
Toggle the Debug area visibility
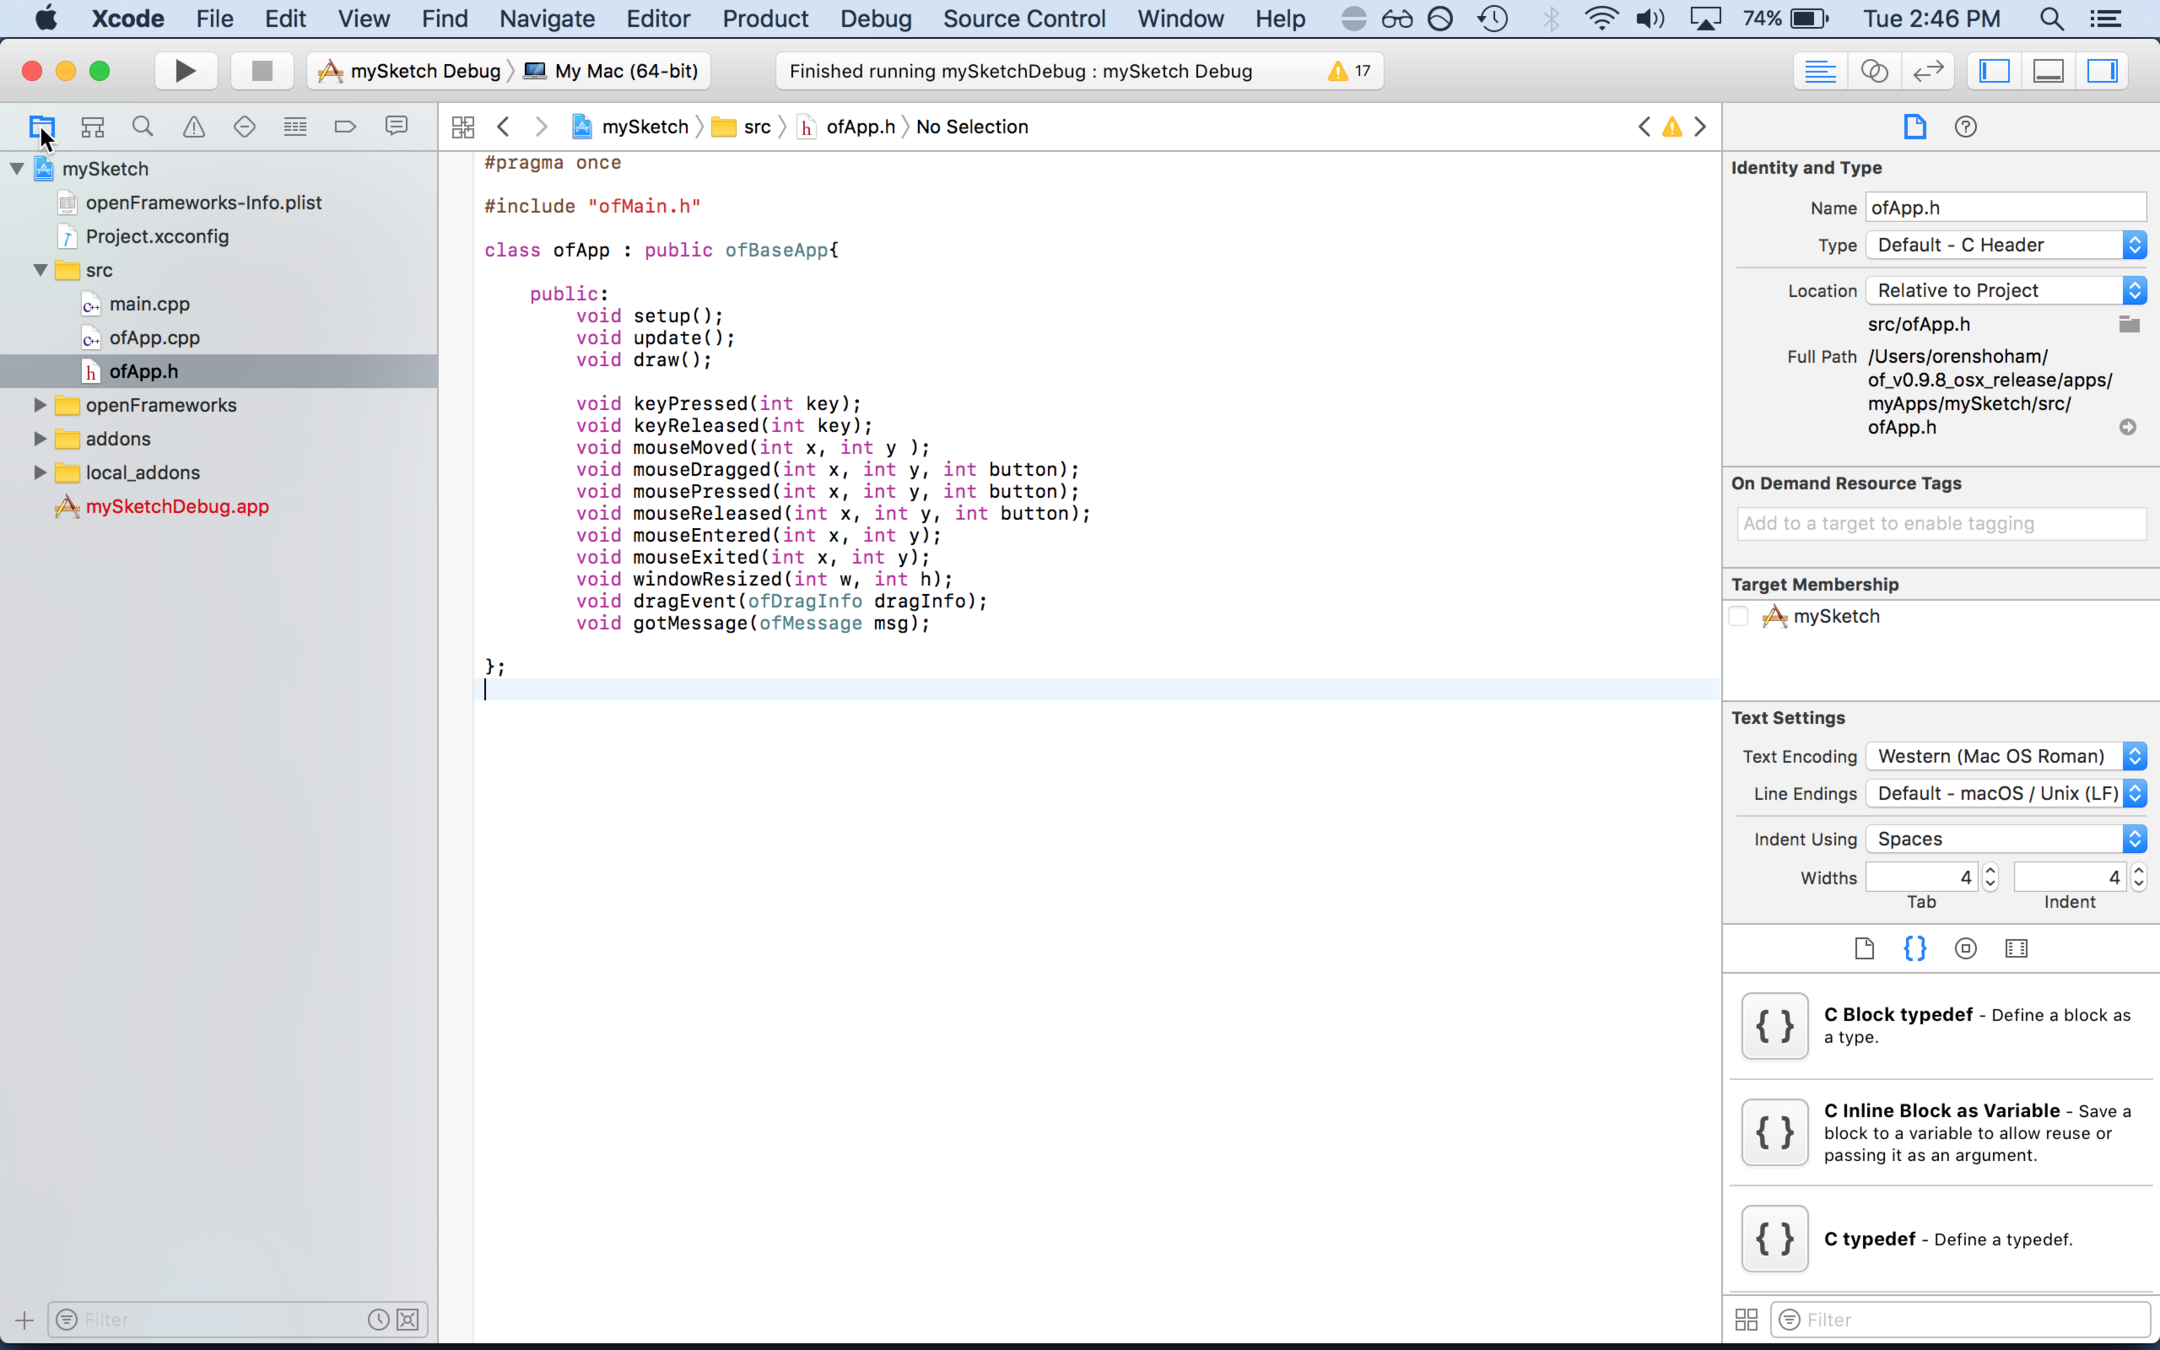[x=2049, y=71]
